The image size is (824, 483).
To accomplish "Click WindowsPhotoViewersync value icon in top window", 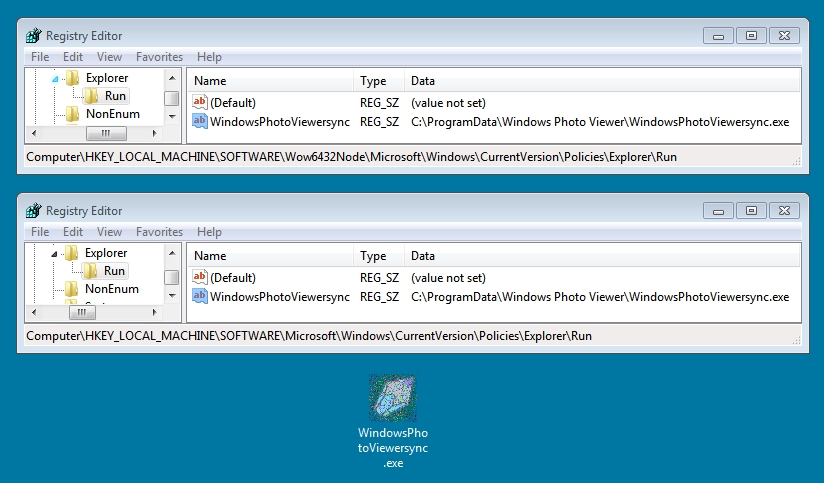I will [200, 122].
